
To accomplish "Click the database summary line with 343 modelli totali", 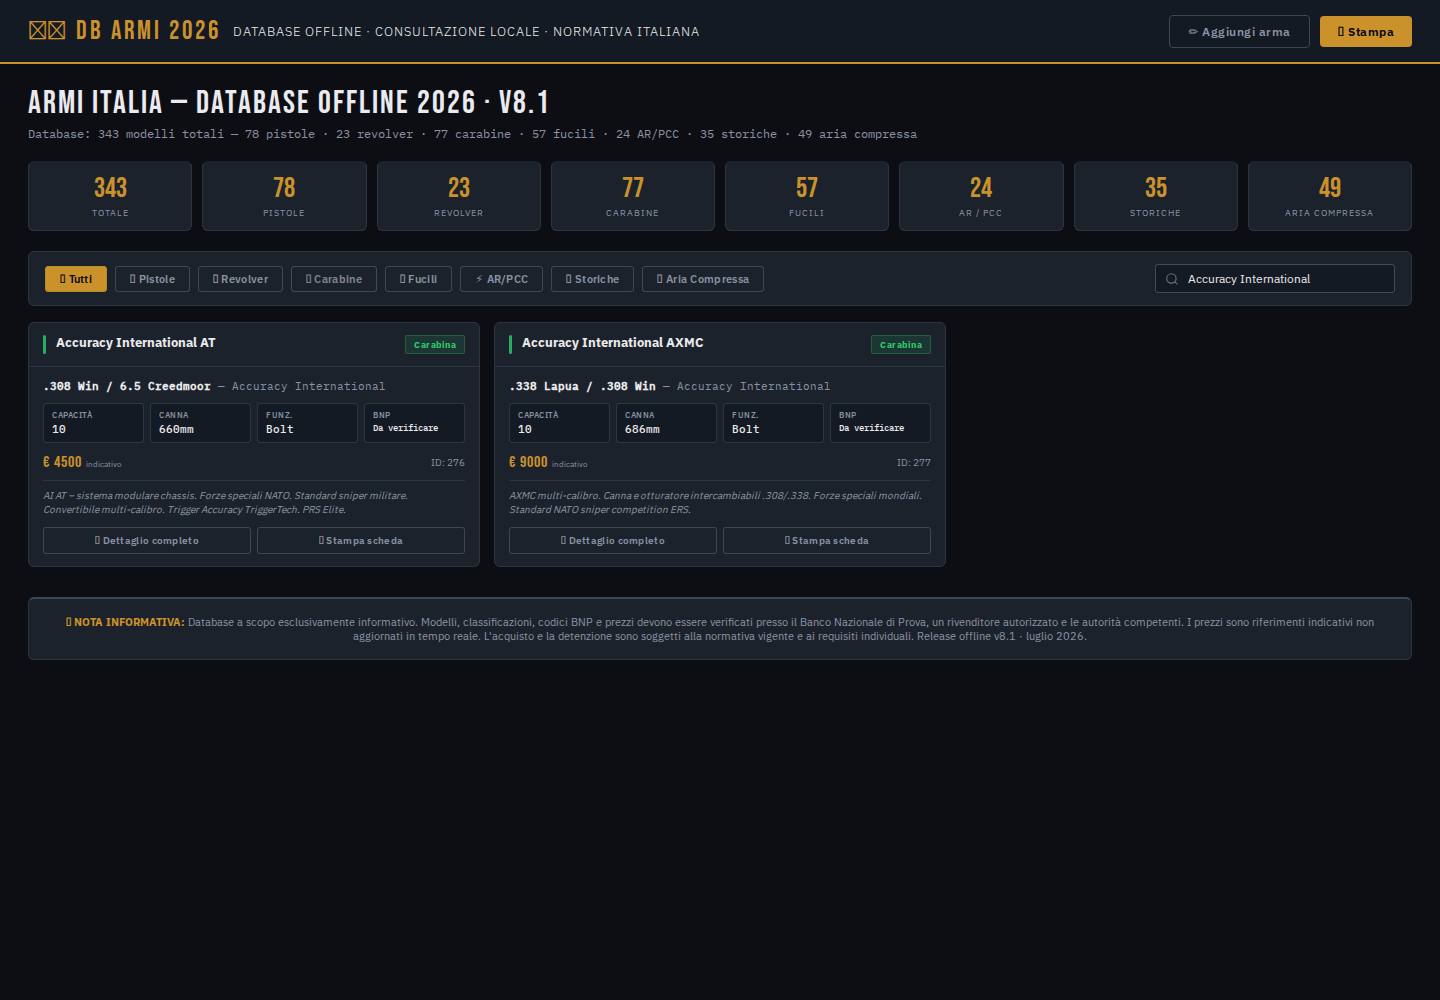I will [472, 134].
